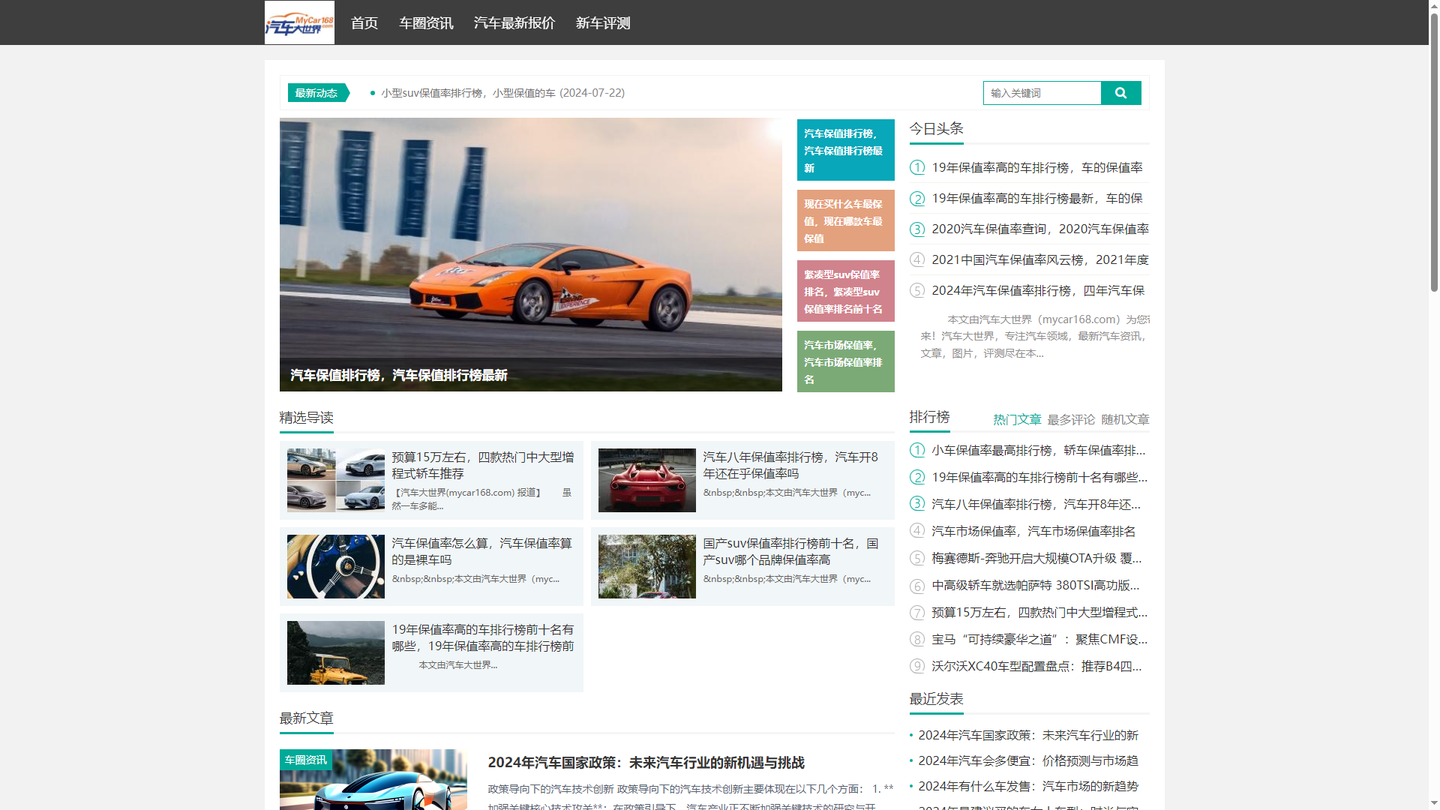Open ranking item 梅赛德斯-奔驰开启大规模OTA升级

pyautogui.click(x=1037, y=558)
